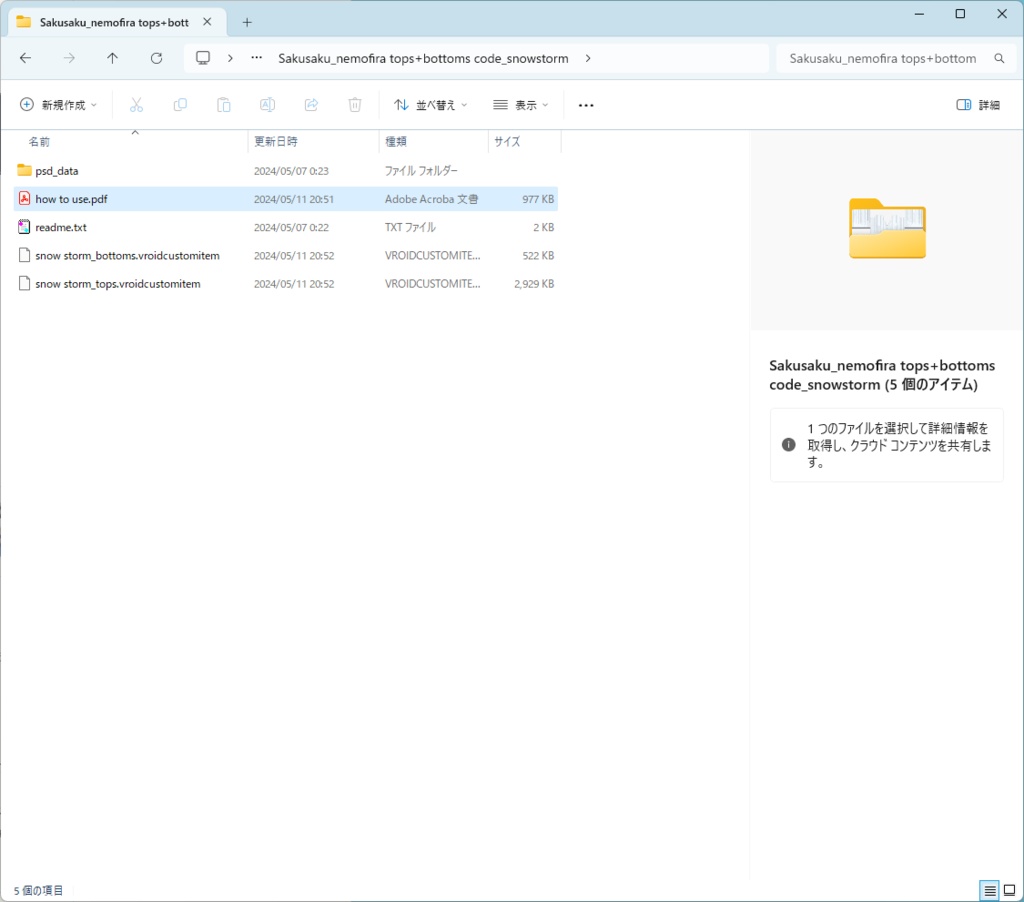Screen dimensions: 1024x902
Task: Click the 2024/05/11 20:51 date cell
Action: click(294, 199)
